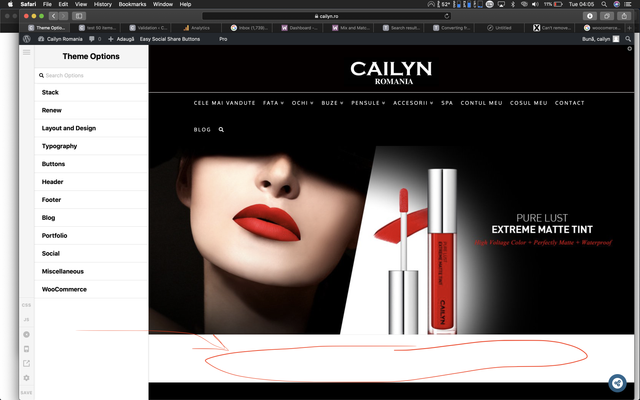Save theme options with SAVE button
Image resolution: width=640 pixels, height=400 pixels.
[27, 393]
